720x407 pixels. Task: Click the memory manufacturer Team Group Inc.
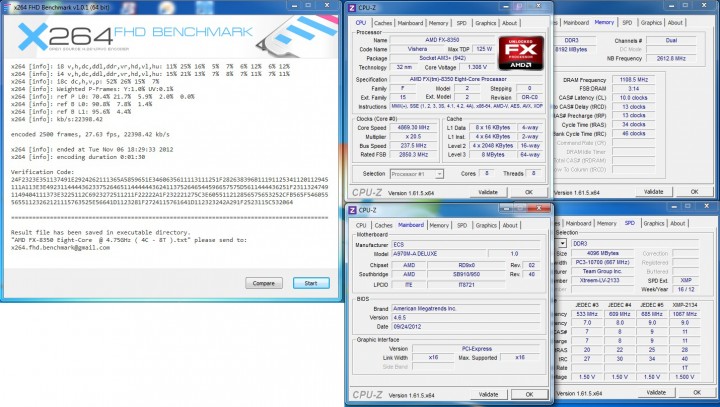click(x=602, y=271)
